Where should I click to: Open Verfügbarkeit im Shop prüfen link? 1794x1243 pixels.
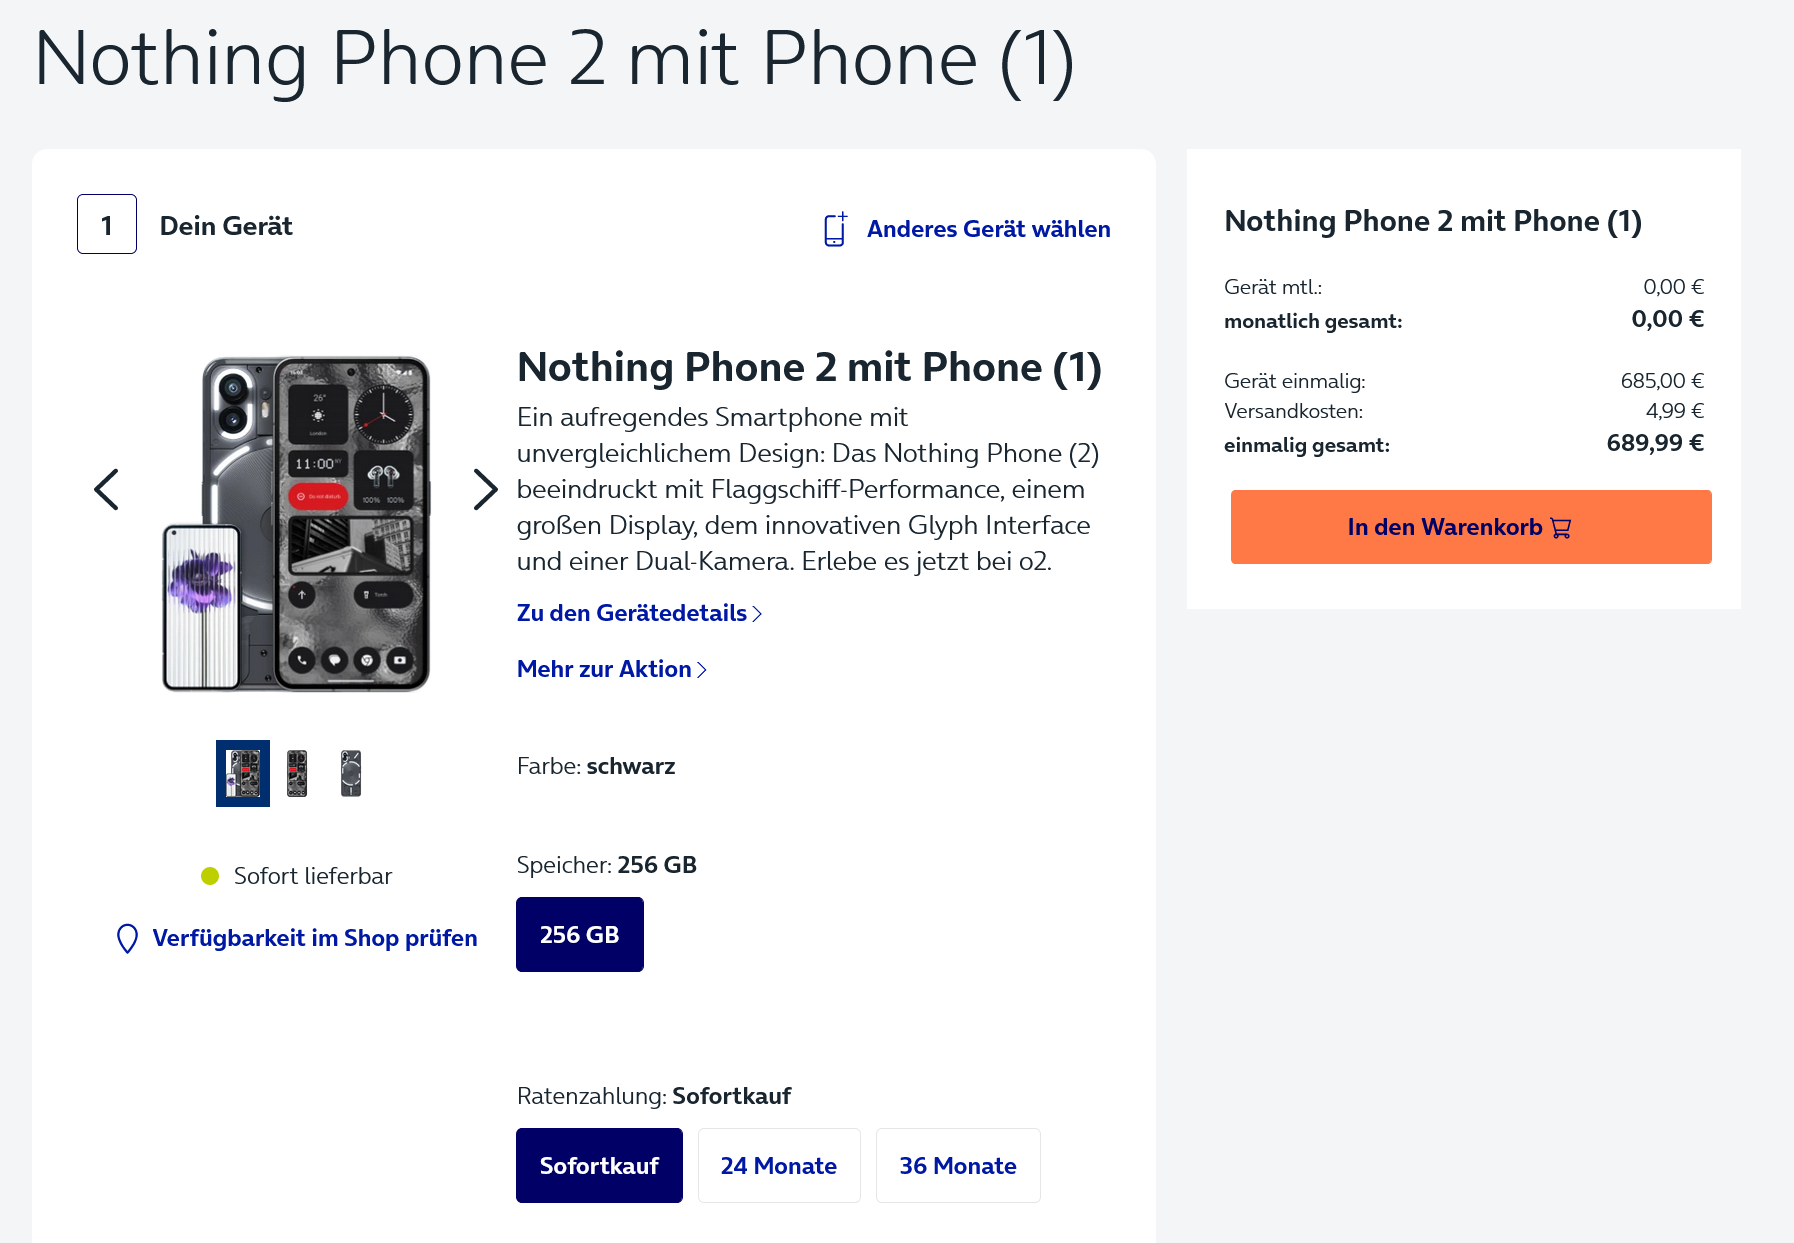click(314, 938)
